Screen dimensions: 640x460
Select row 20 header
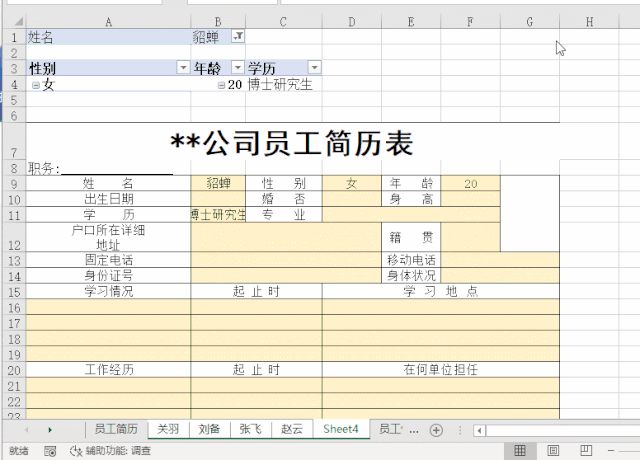click(14, 370)
